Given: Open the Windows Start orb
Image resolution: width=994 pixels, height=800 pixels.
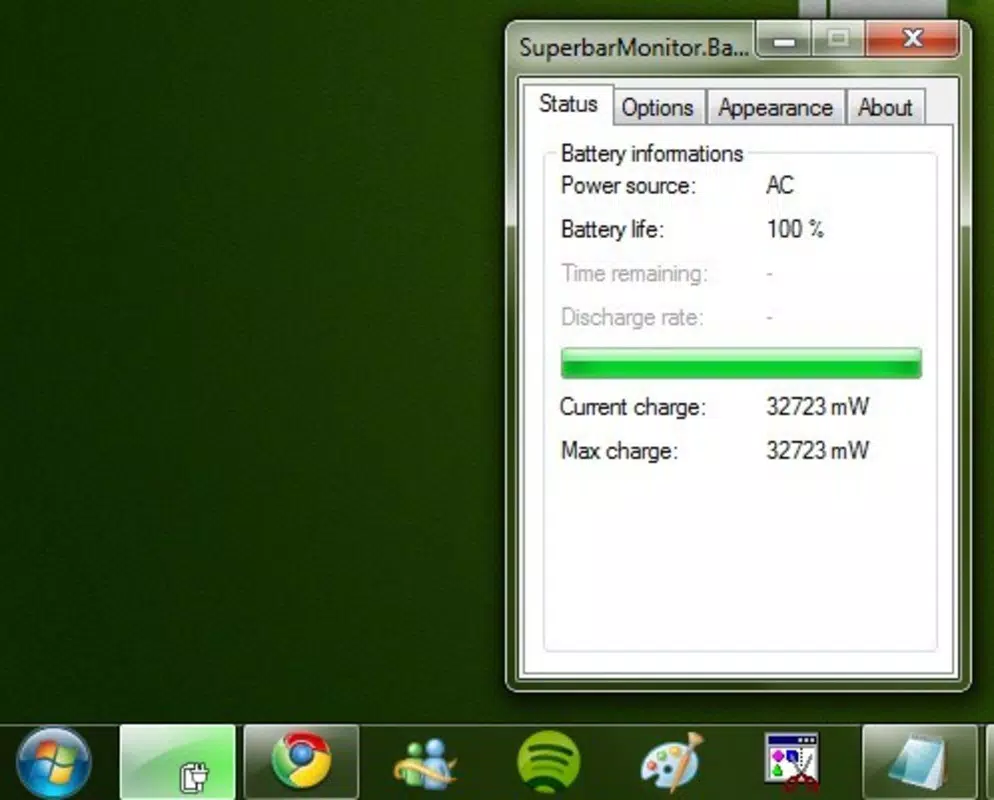Looking at the screenshot, I should click(x=54, y=763).
